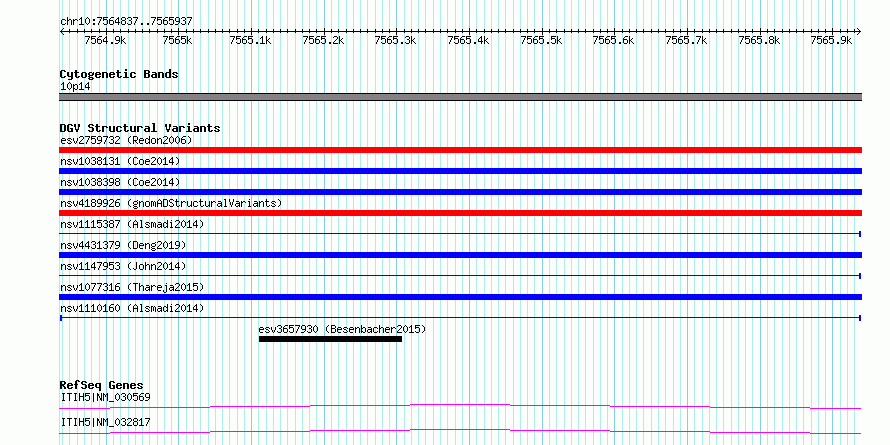Open the ITIH5|NM_032817 transcript label
The height and width of the screenshot is (445, 890).
[x=105, y=423]
